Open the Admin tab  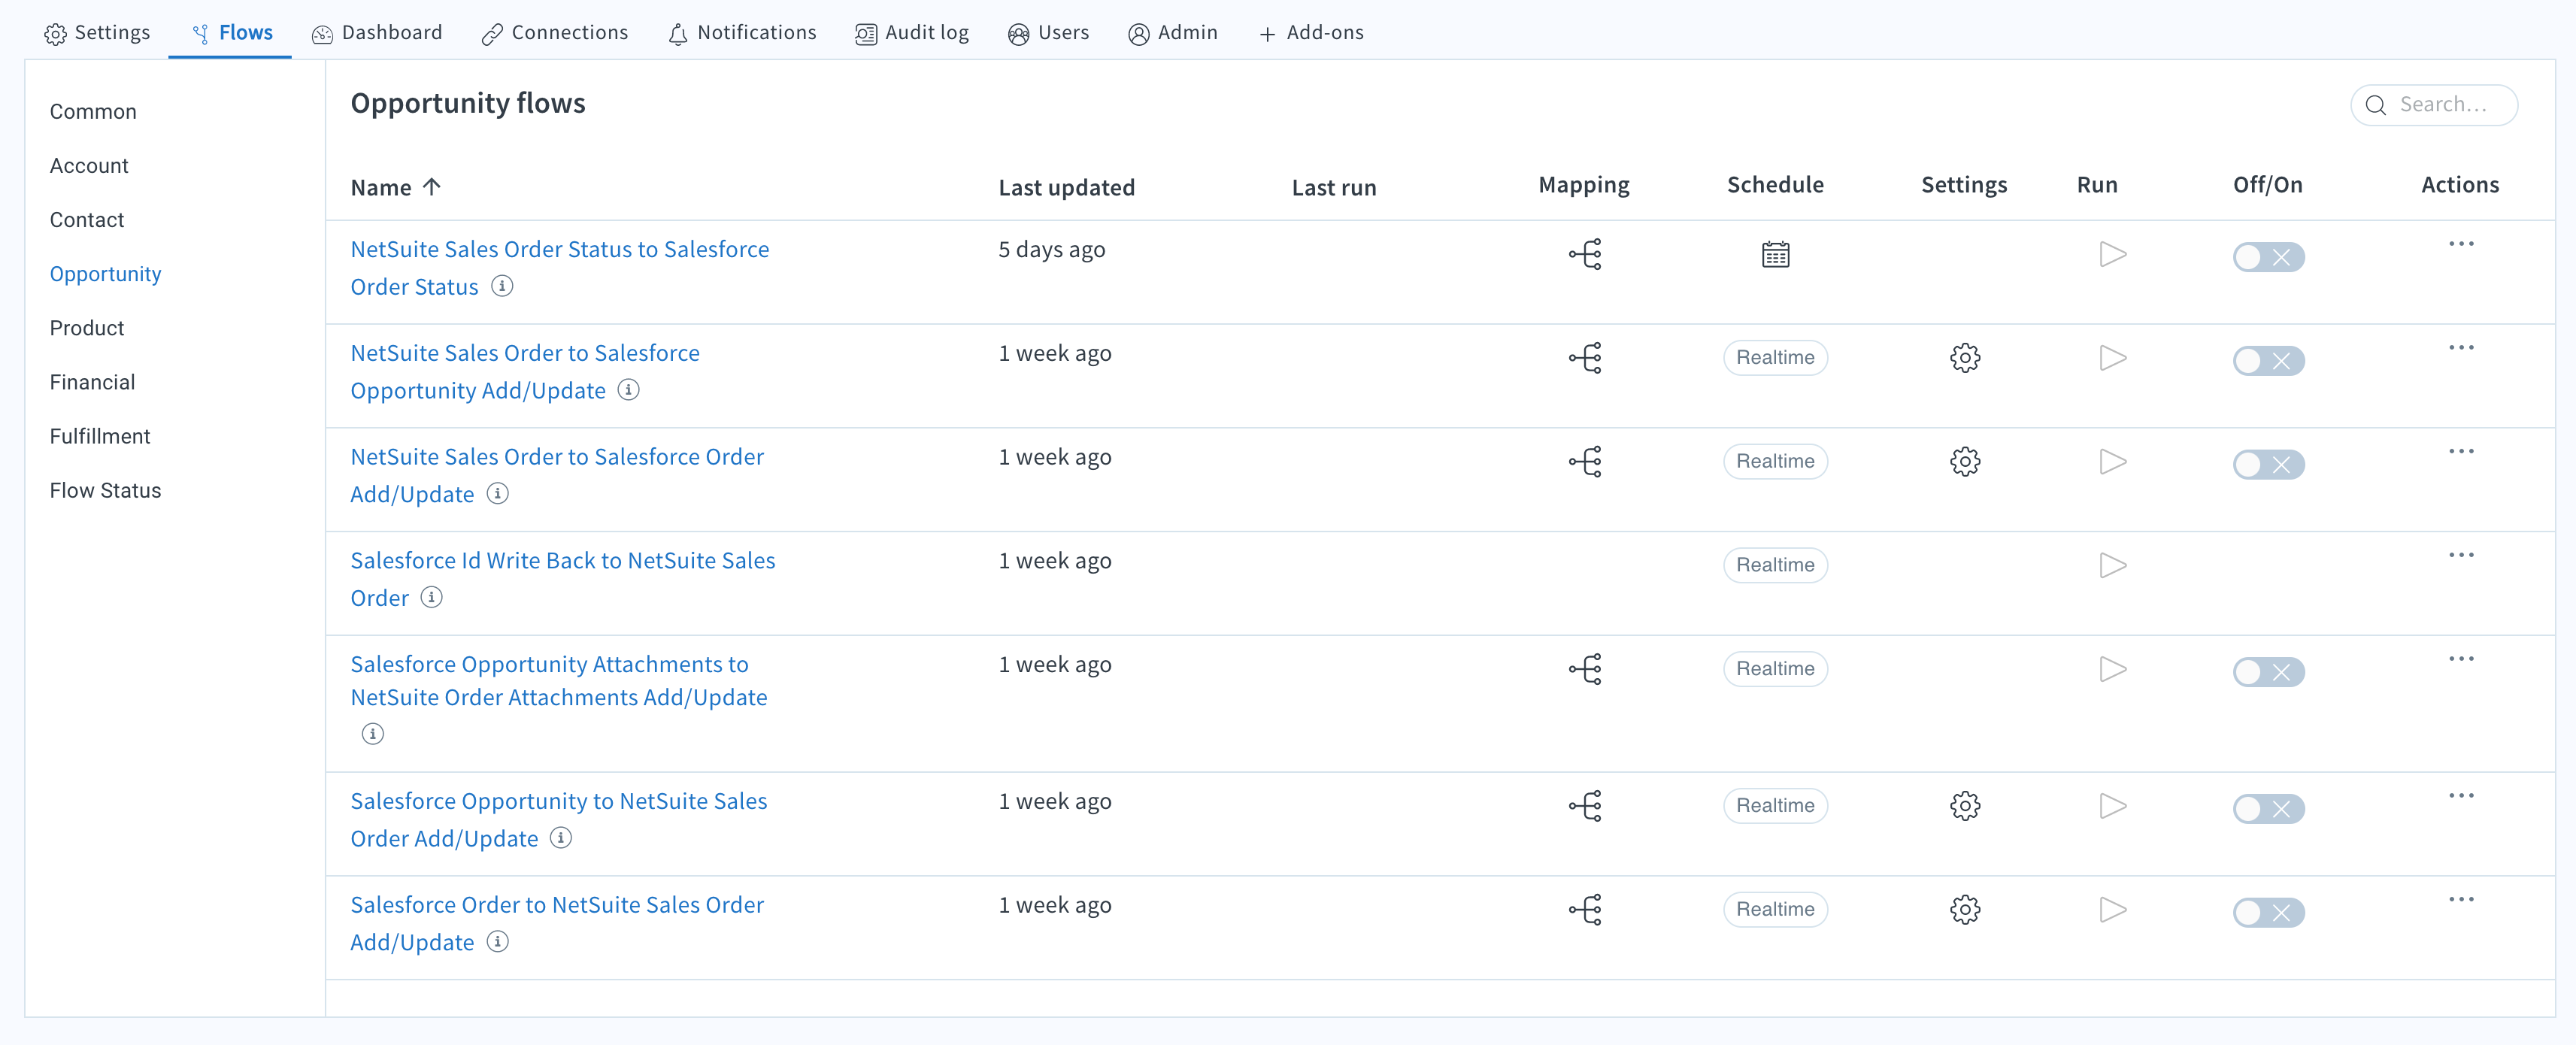pyautogui.click(x=1173, y=33)
